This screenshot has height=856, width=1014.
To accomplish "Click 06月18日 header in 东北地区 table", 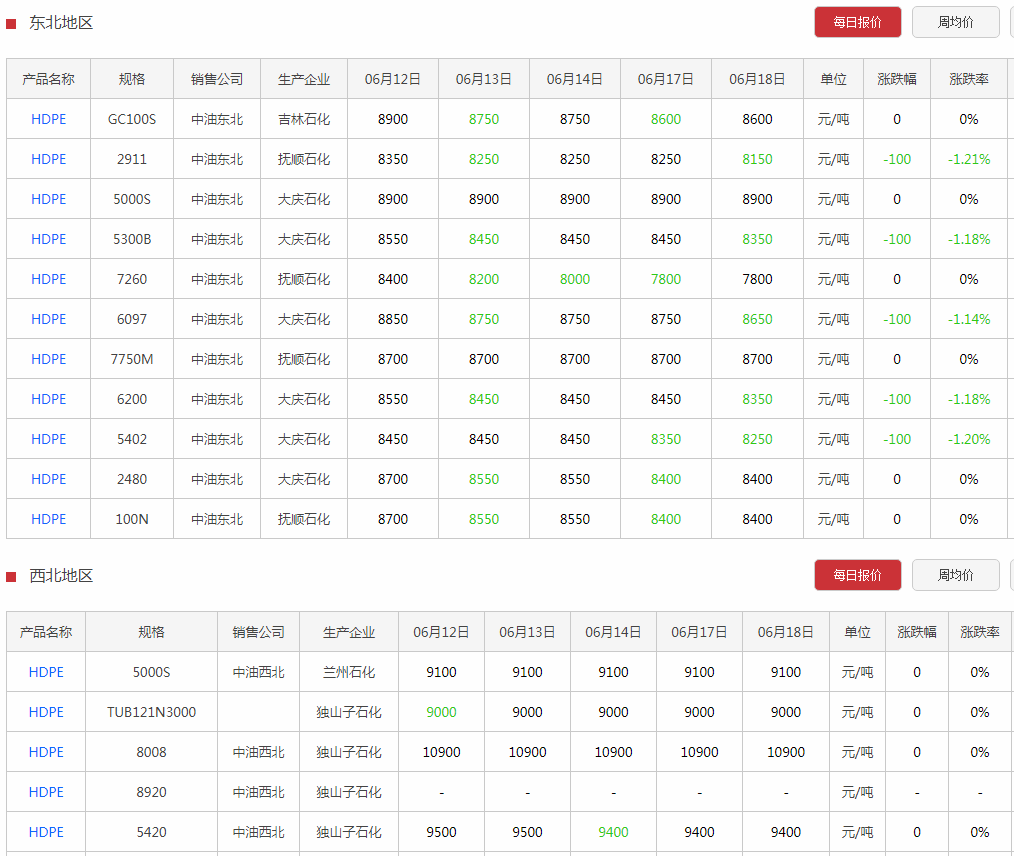I will (x=757, y=79).
